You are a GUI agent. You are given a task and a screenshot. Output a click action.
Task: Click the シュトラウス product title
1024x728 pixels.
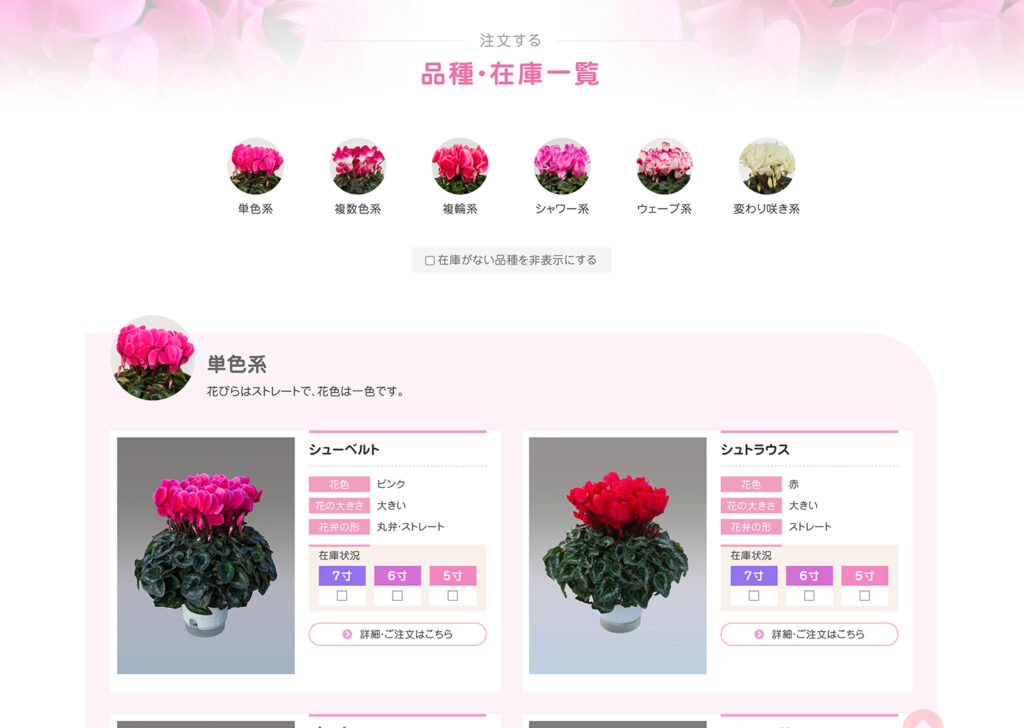(755, 449)
